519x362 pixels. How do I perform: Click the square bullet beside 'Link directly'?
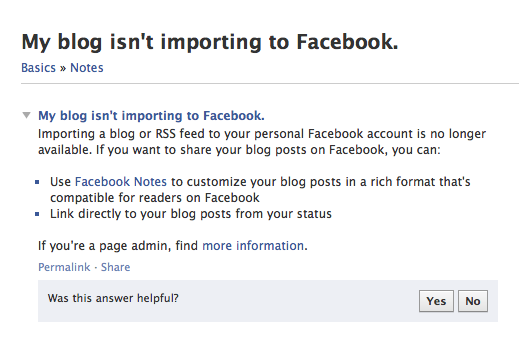coord(37,214)
